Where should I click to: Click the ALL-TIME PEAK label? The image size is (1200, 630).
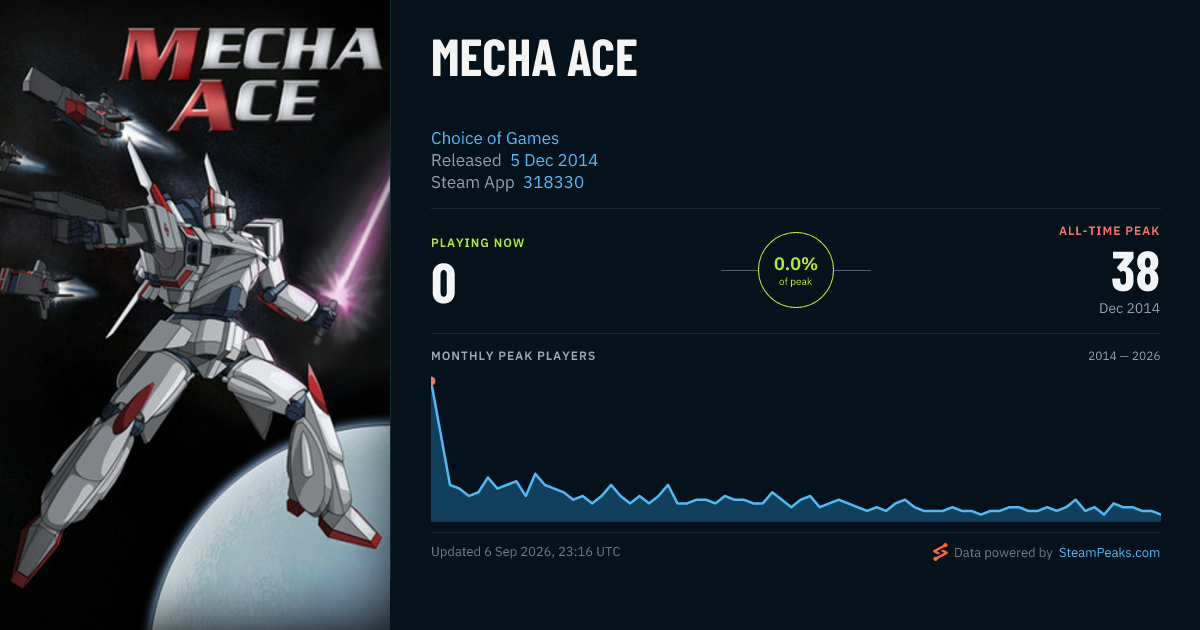tap(1109, 231)
